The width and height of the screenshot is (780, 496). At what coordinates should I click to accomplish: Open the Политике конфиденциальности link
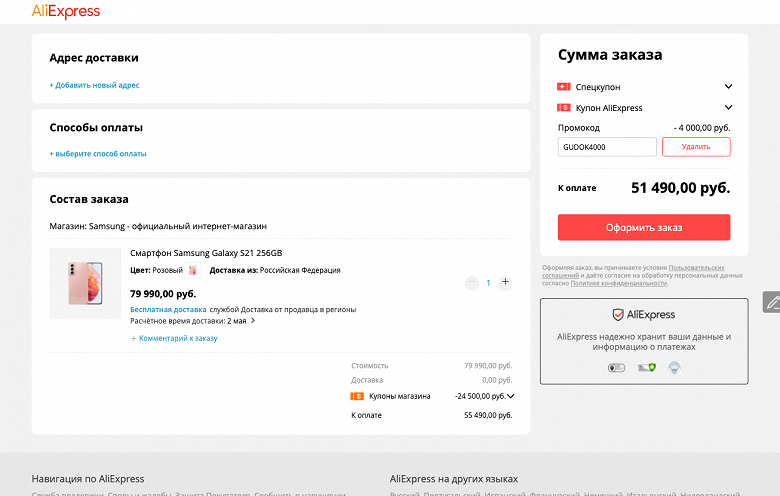tap(619, 283)
